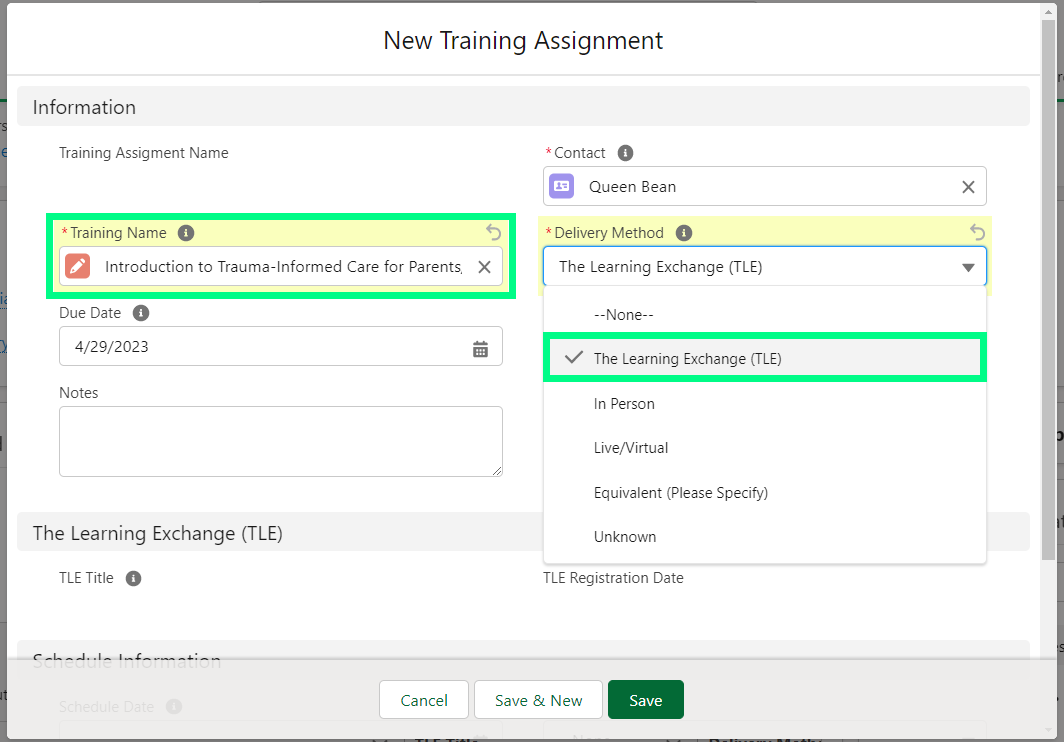Click the TLE Title info icon
This screenshot has width=1064, height=742.
pos(134,578)
